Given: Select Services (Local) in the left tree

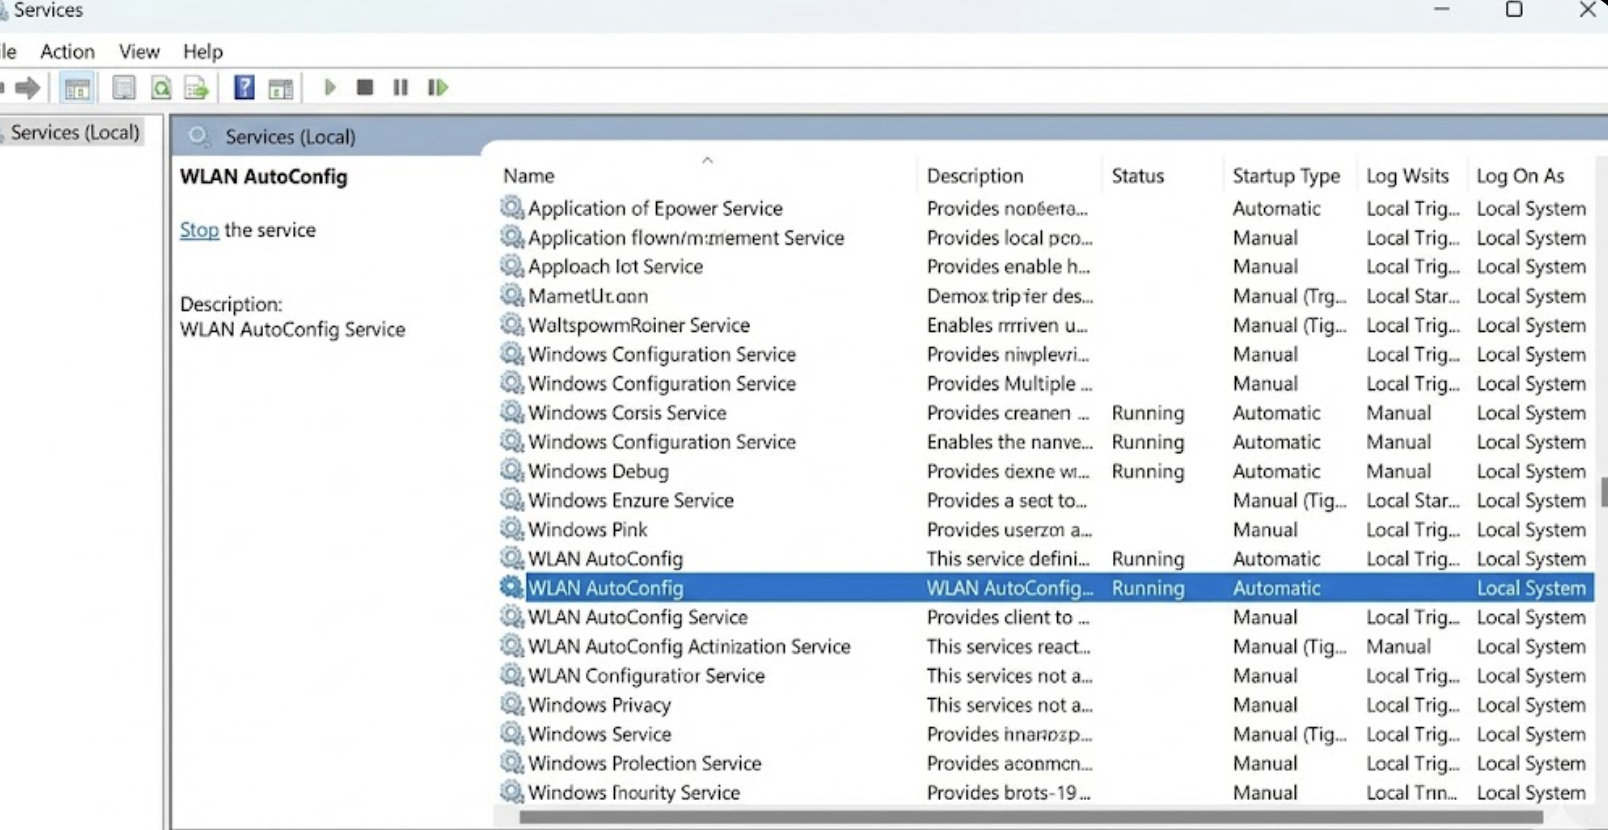Looking at the screenshot, I should coord(75,132).
